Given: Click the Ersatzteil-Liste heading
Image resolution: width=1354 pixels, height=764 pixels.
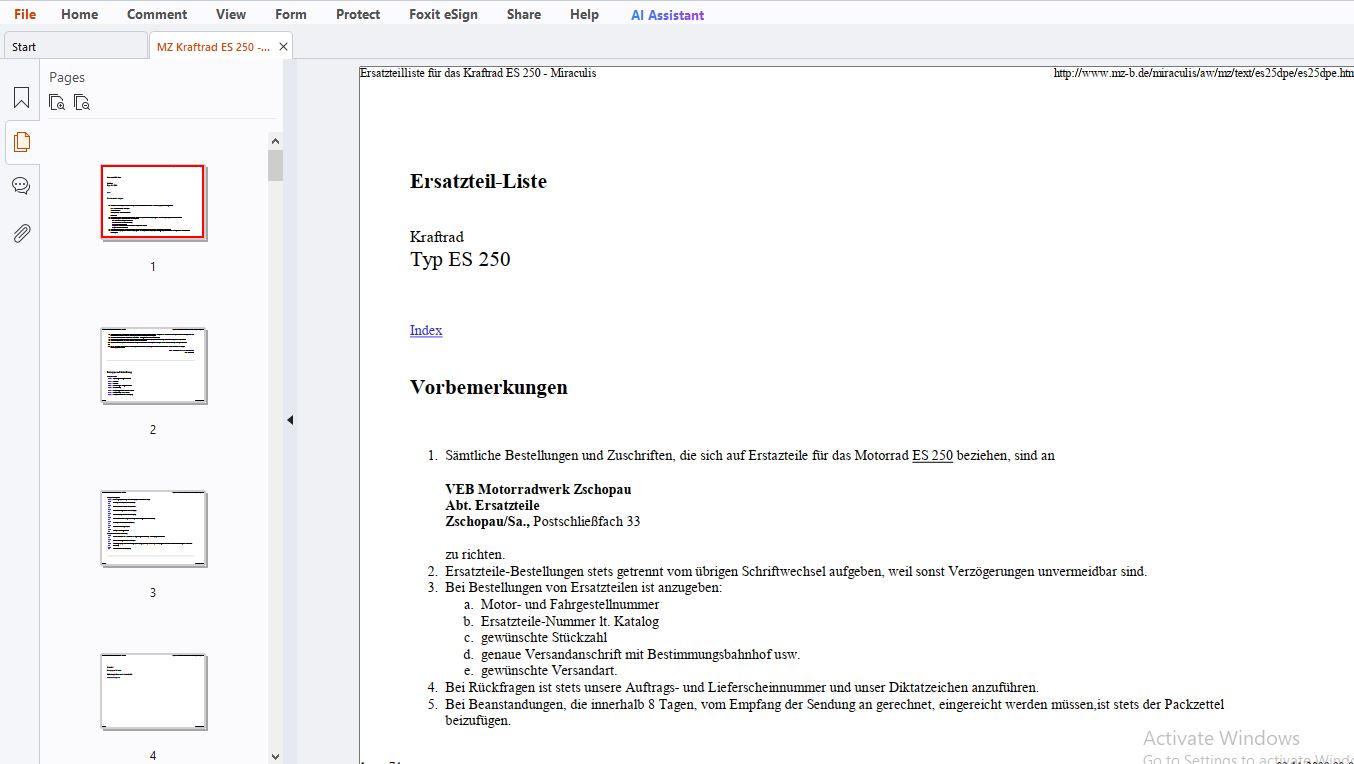Looking at the screenshot, I should pos(478,181).
